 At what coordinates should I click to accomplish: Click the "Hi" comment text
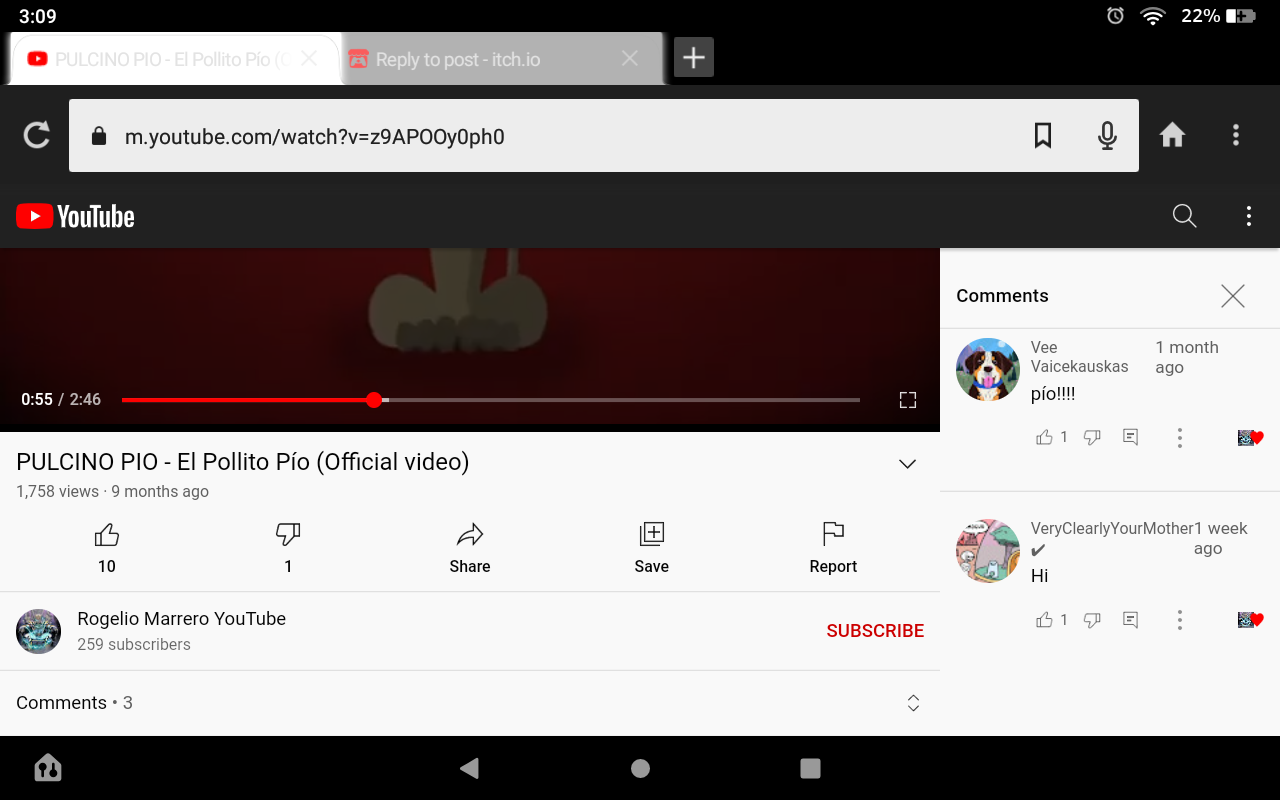[1040, 576]
